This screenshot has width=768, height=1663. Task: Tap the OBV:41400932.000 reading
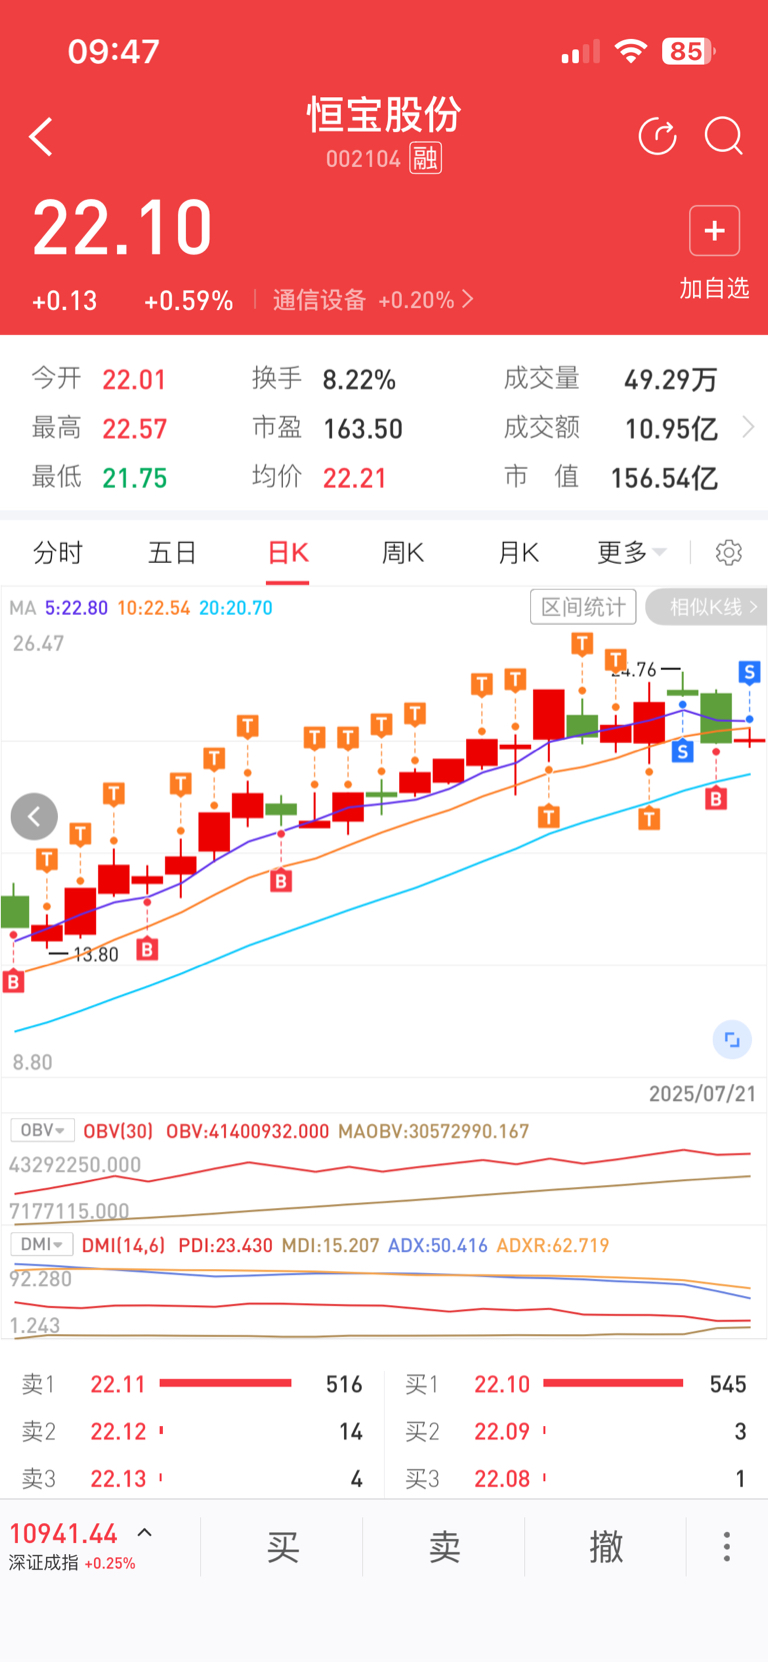(x=247, y=1131)
